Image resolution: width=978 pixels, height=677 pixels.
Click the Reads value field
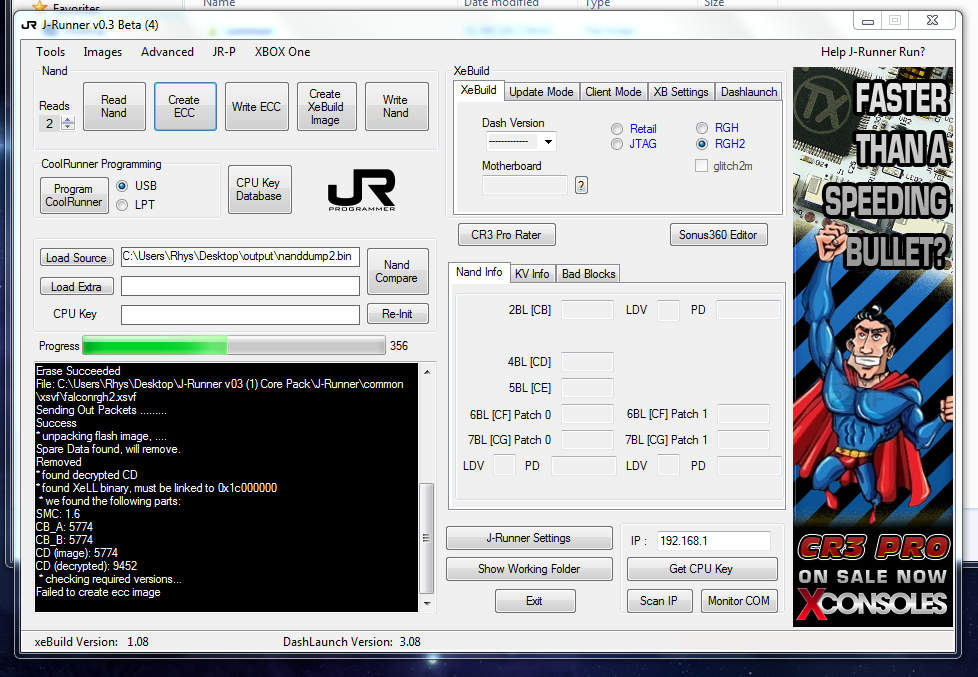51,123
